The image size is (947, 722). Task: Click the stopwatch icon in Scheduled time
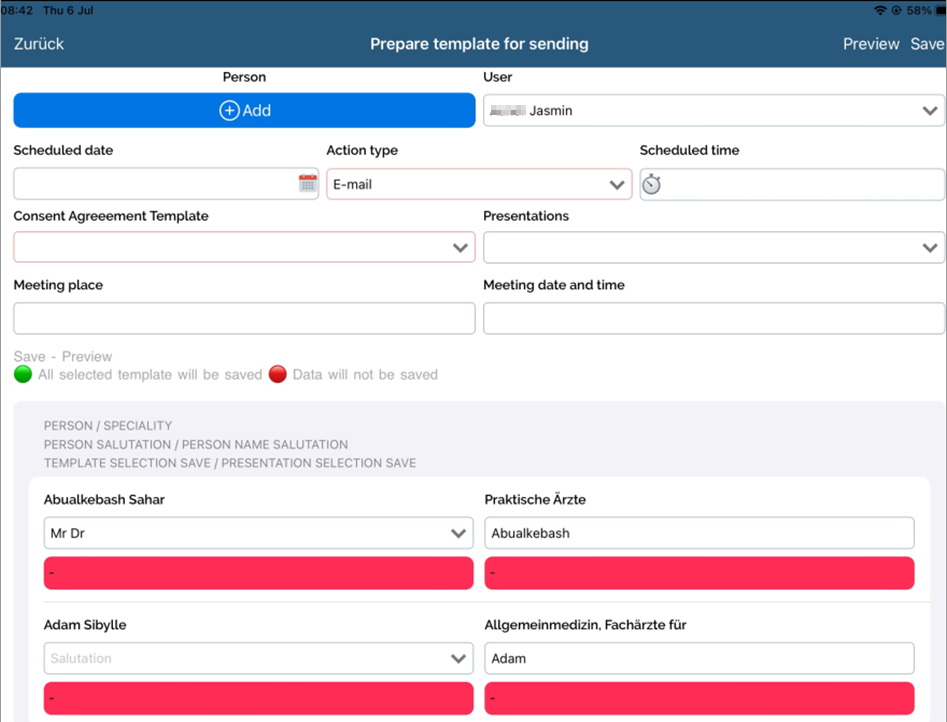[x=652, y=184]
